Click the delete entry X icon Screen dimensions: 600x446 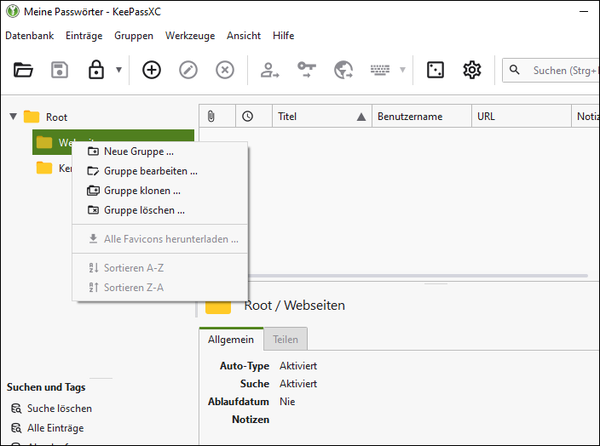pos(225,70)
